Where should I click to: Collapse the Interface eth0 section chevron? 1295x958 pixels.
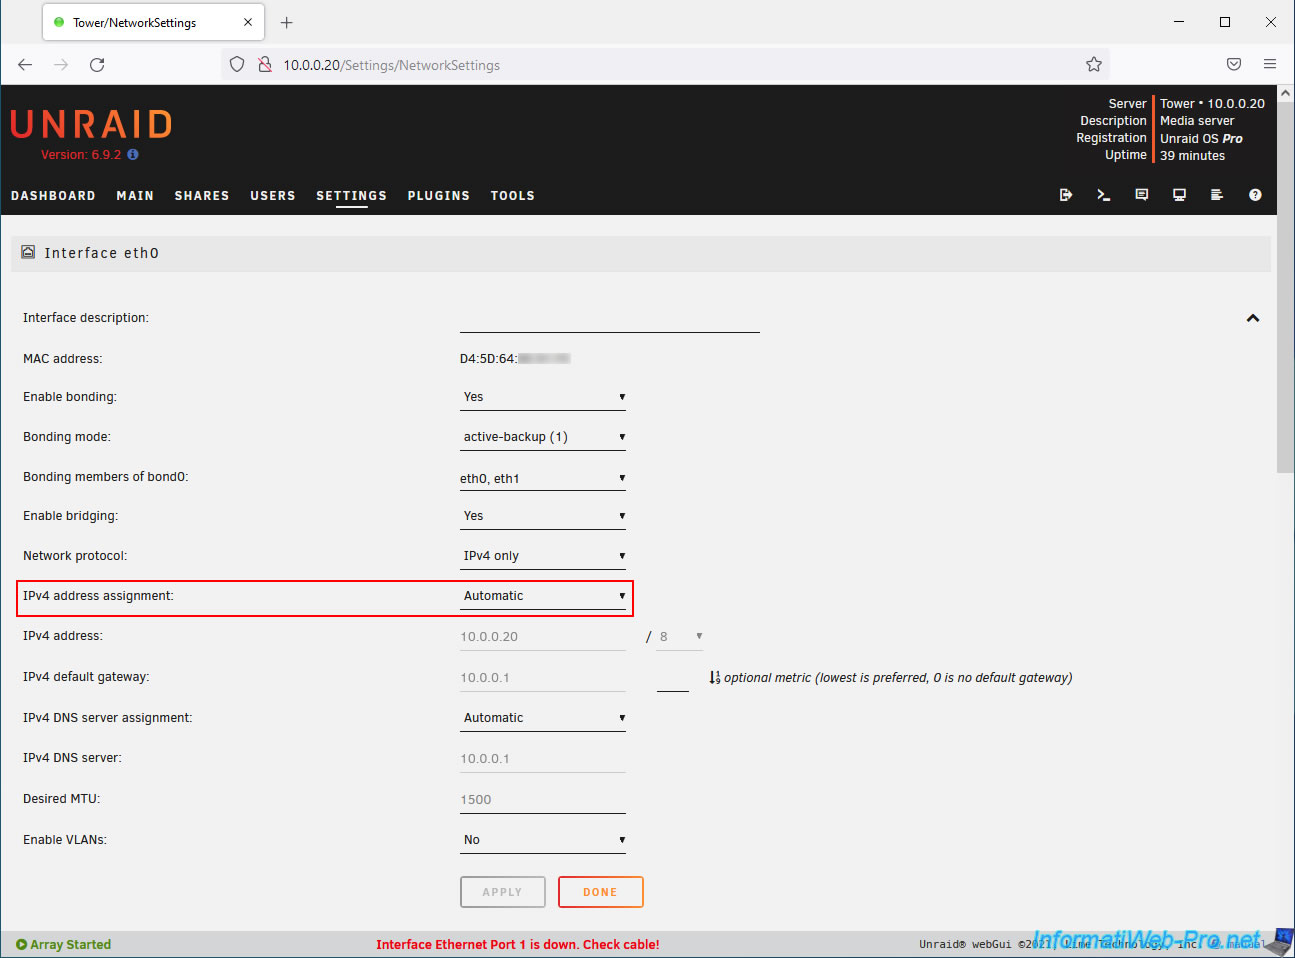point(1252,318)
